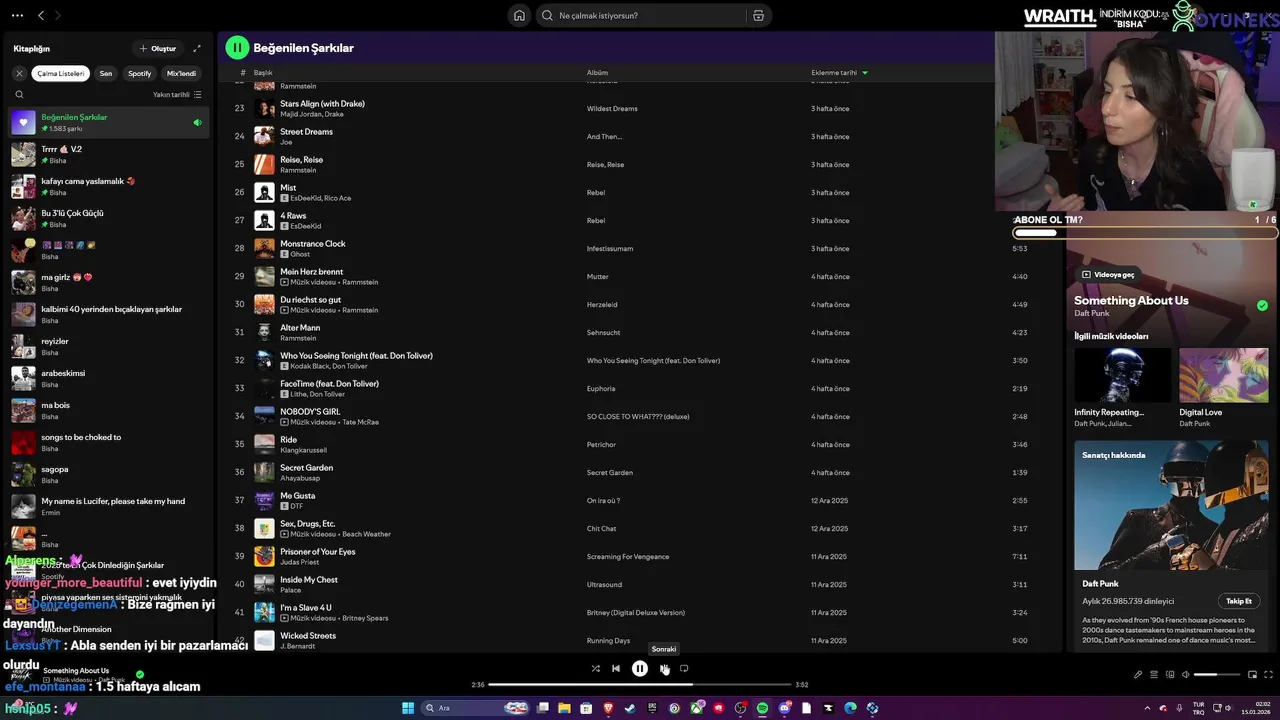The height and width of the screenshot is (720, 1280).
Task: Open the arabeskimsi playlist
Action: pyautogui.click(x=109, y=378)
